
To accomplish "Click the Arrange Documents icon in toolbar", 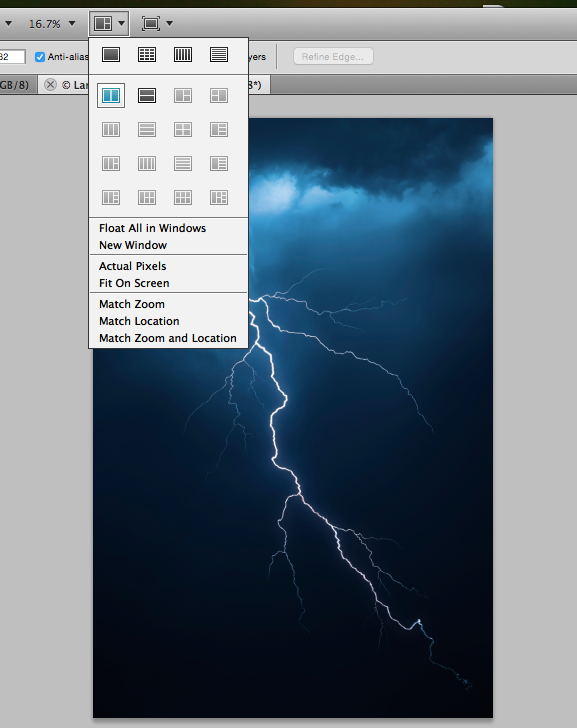I will pyautogui.click(x=103, y=23).
